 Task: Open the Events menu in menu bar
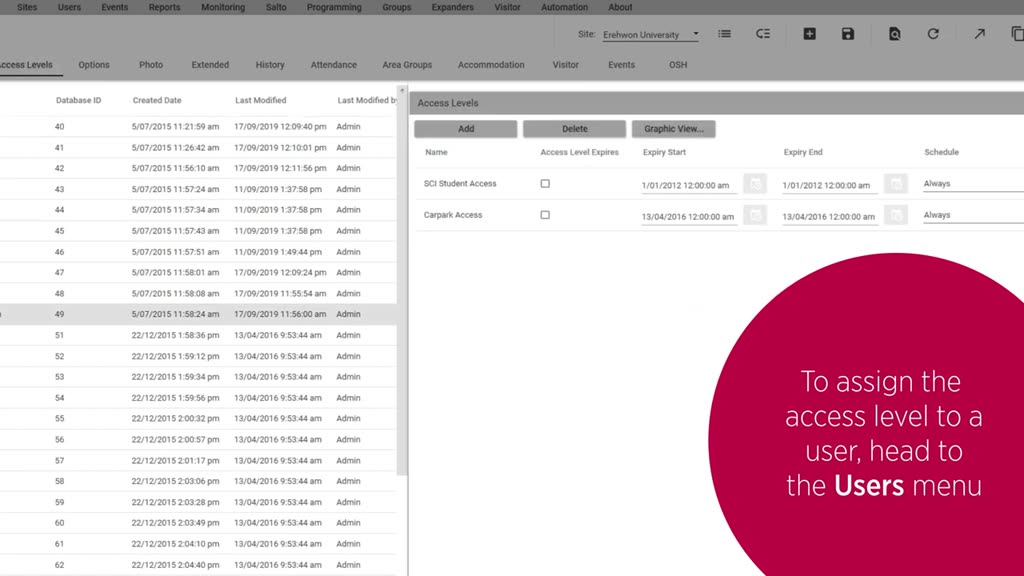[x=114, y=7]
